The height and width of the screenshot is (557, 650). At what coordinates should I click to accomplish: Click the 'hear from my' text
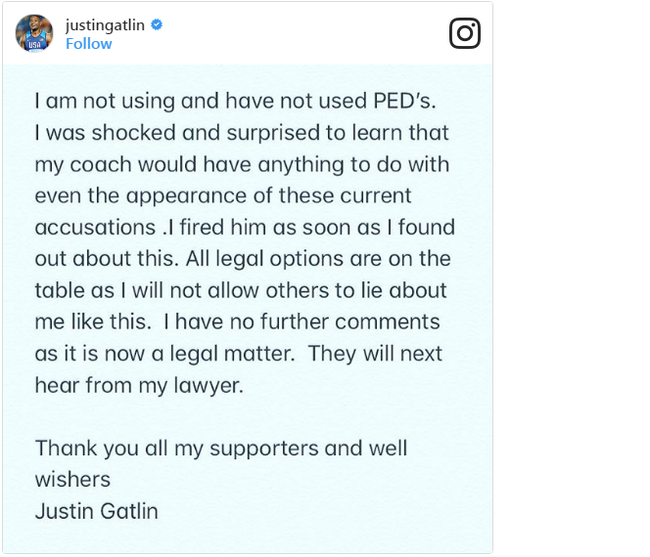pyautogui.click(x=101, y=386)
